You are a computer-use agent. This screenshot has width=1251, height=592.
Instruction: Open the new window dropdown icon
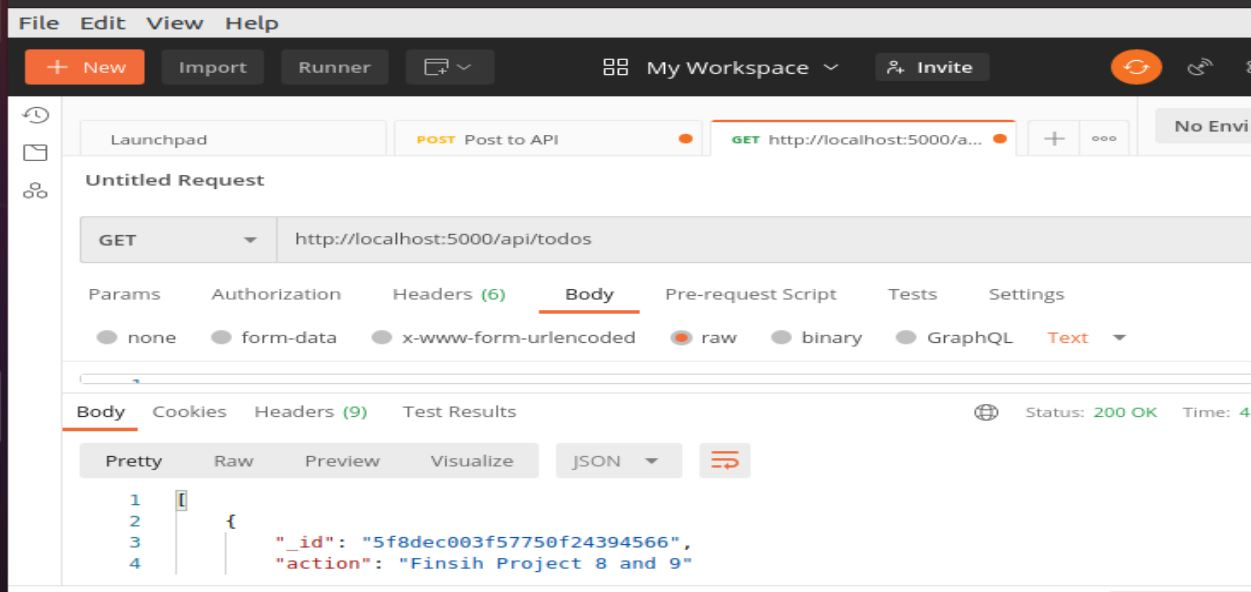click(x=450, y=67)
